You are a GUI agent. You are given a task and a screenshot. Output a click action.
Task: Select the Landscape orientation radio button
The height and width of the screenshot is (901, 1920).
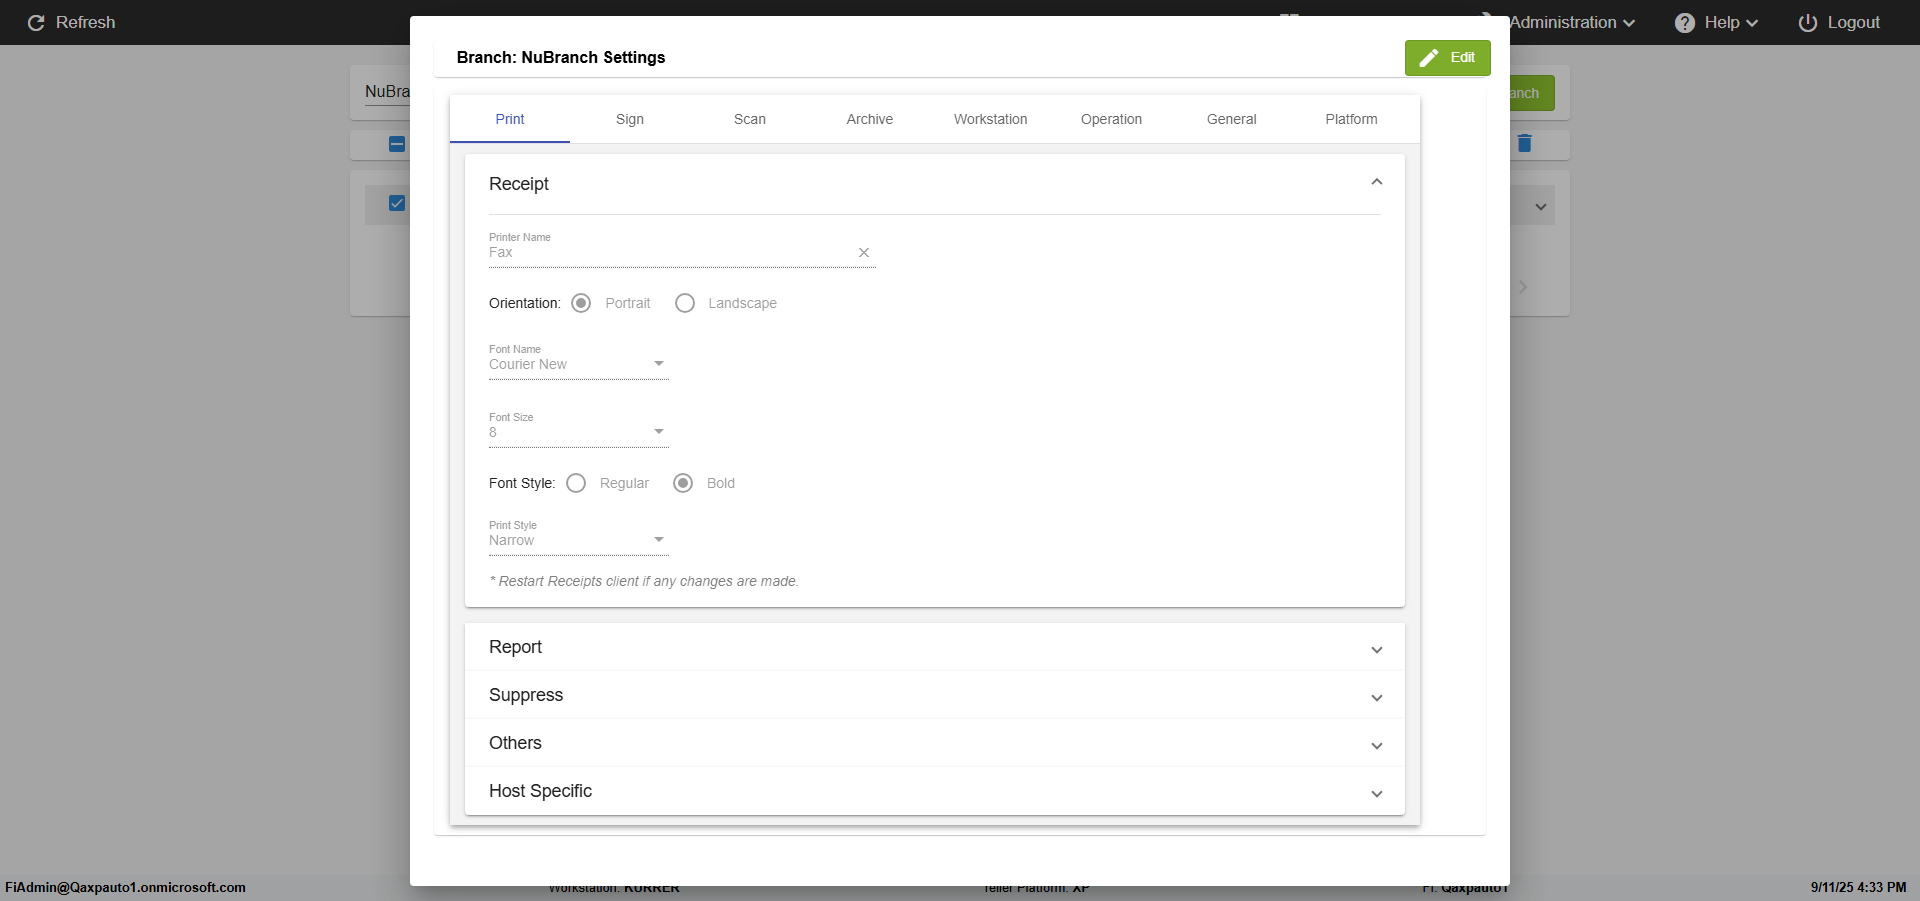tap(685, 303)
